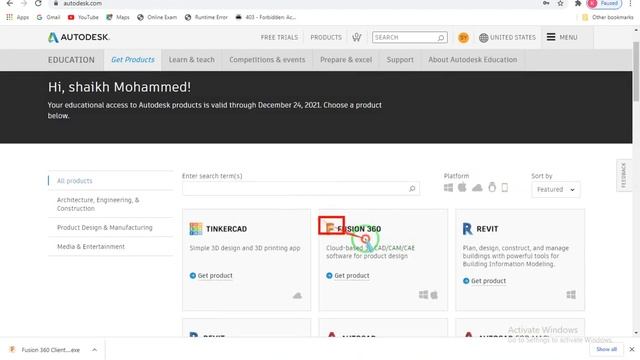
Task: Open Other bookmarks folder
Action: (607, 17)
